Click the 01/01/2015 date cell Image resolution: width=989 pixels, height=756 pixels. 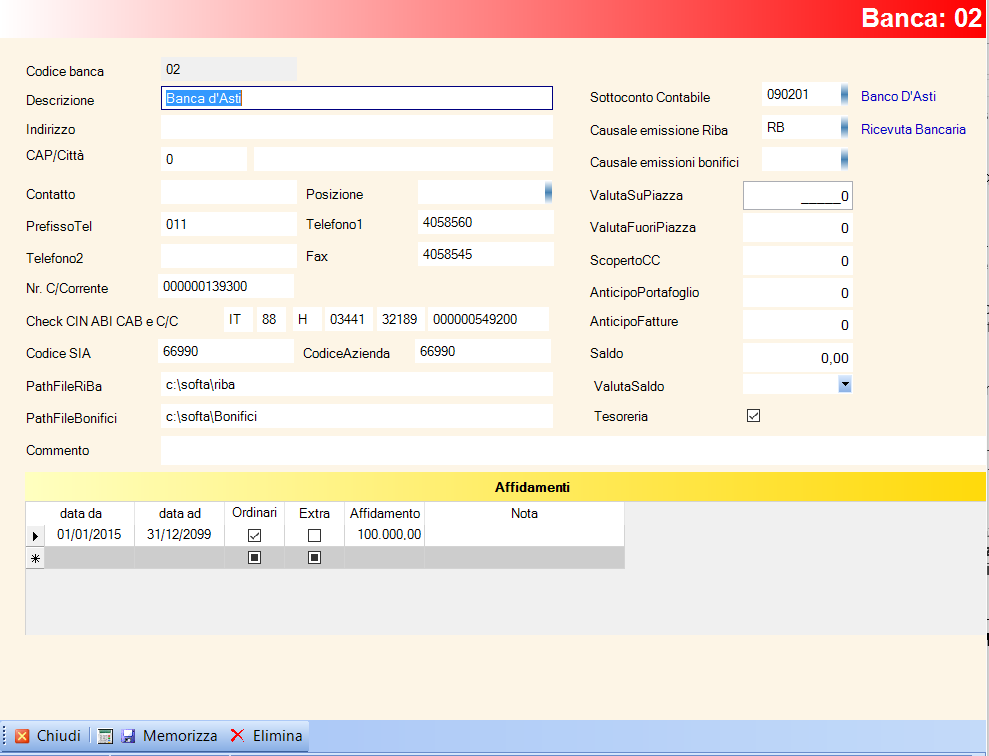(89, 535)
